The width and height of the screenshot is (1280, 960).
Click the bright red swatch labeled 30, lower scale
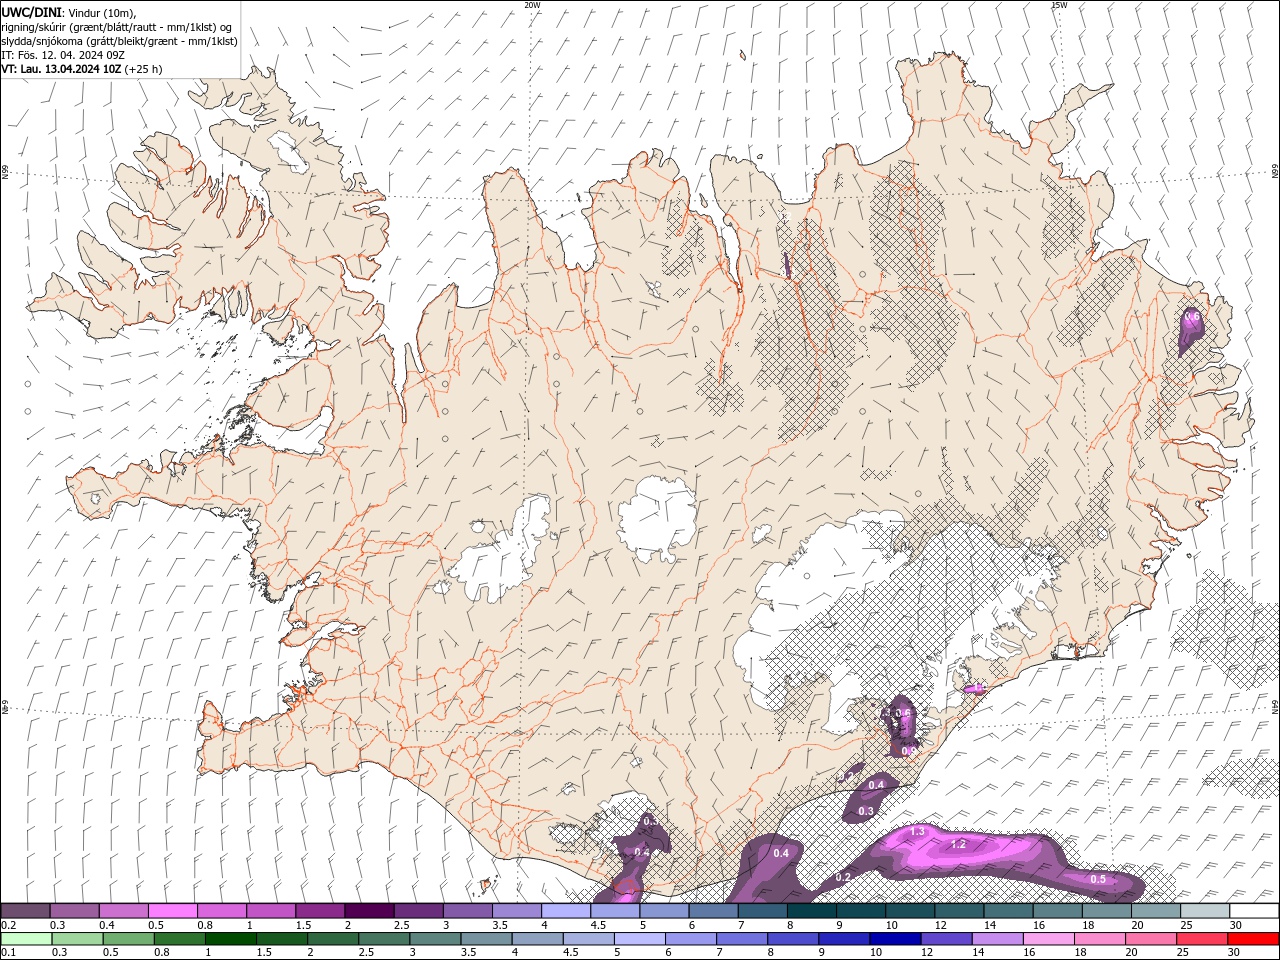tap(1253, 939)
